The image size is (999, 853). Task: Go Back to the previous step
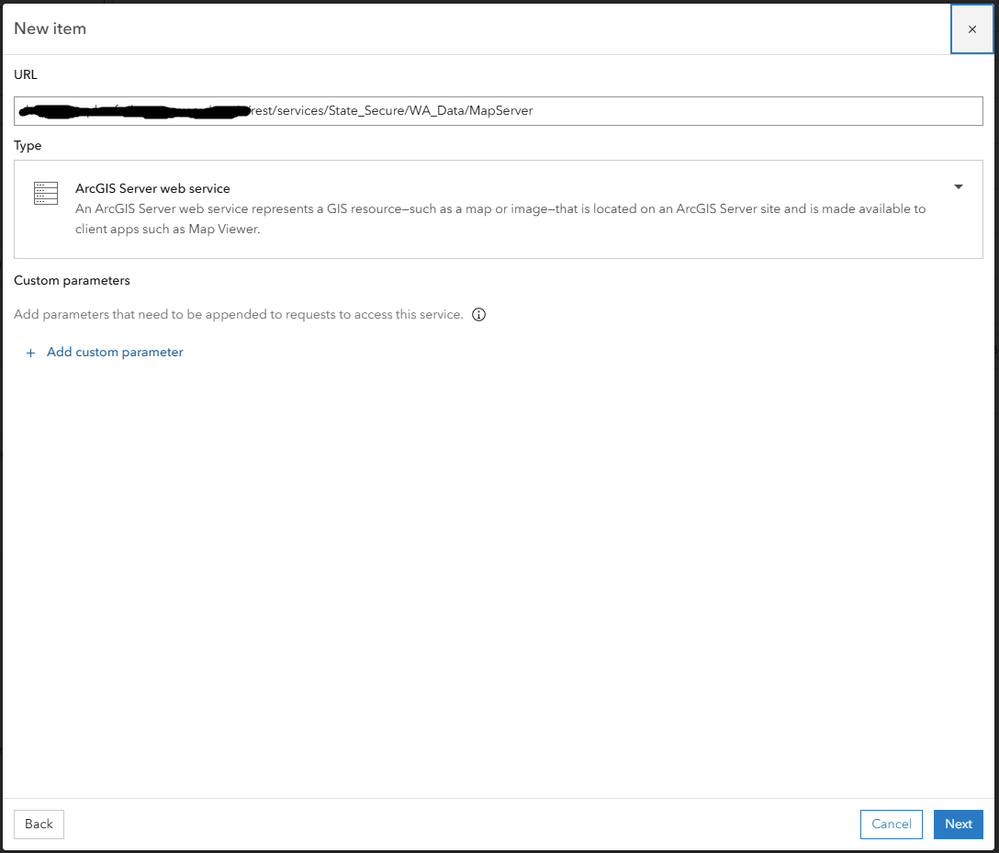tap(39, 824)
